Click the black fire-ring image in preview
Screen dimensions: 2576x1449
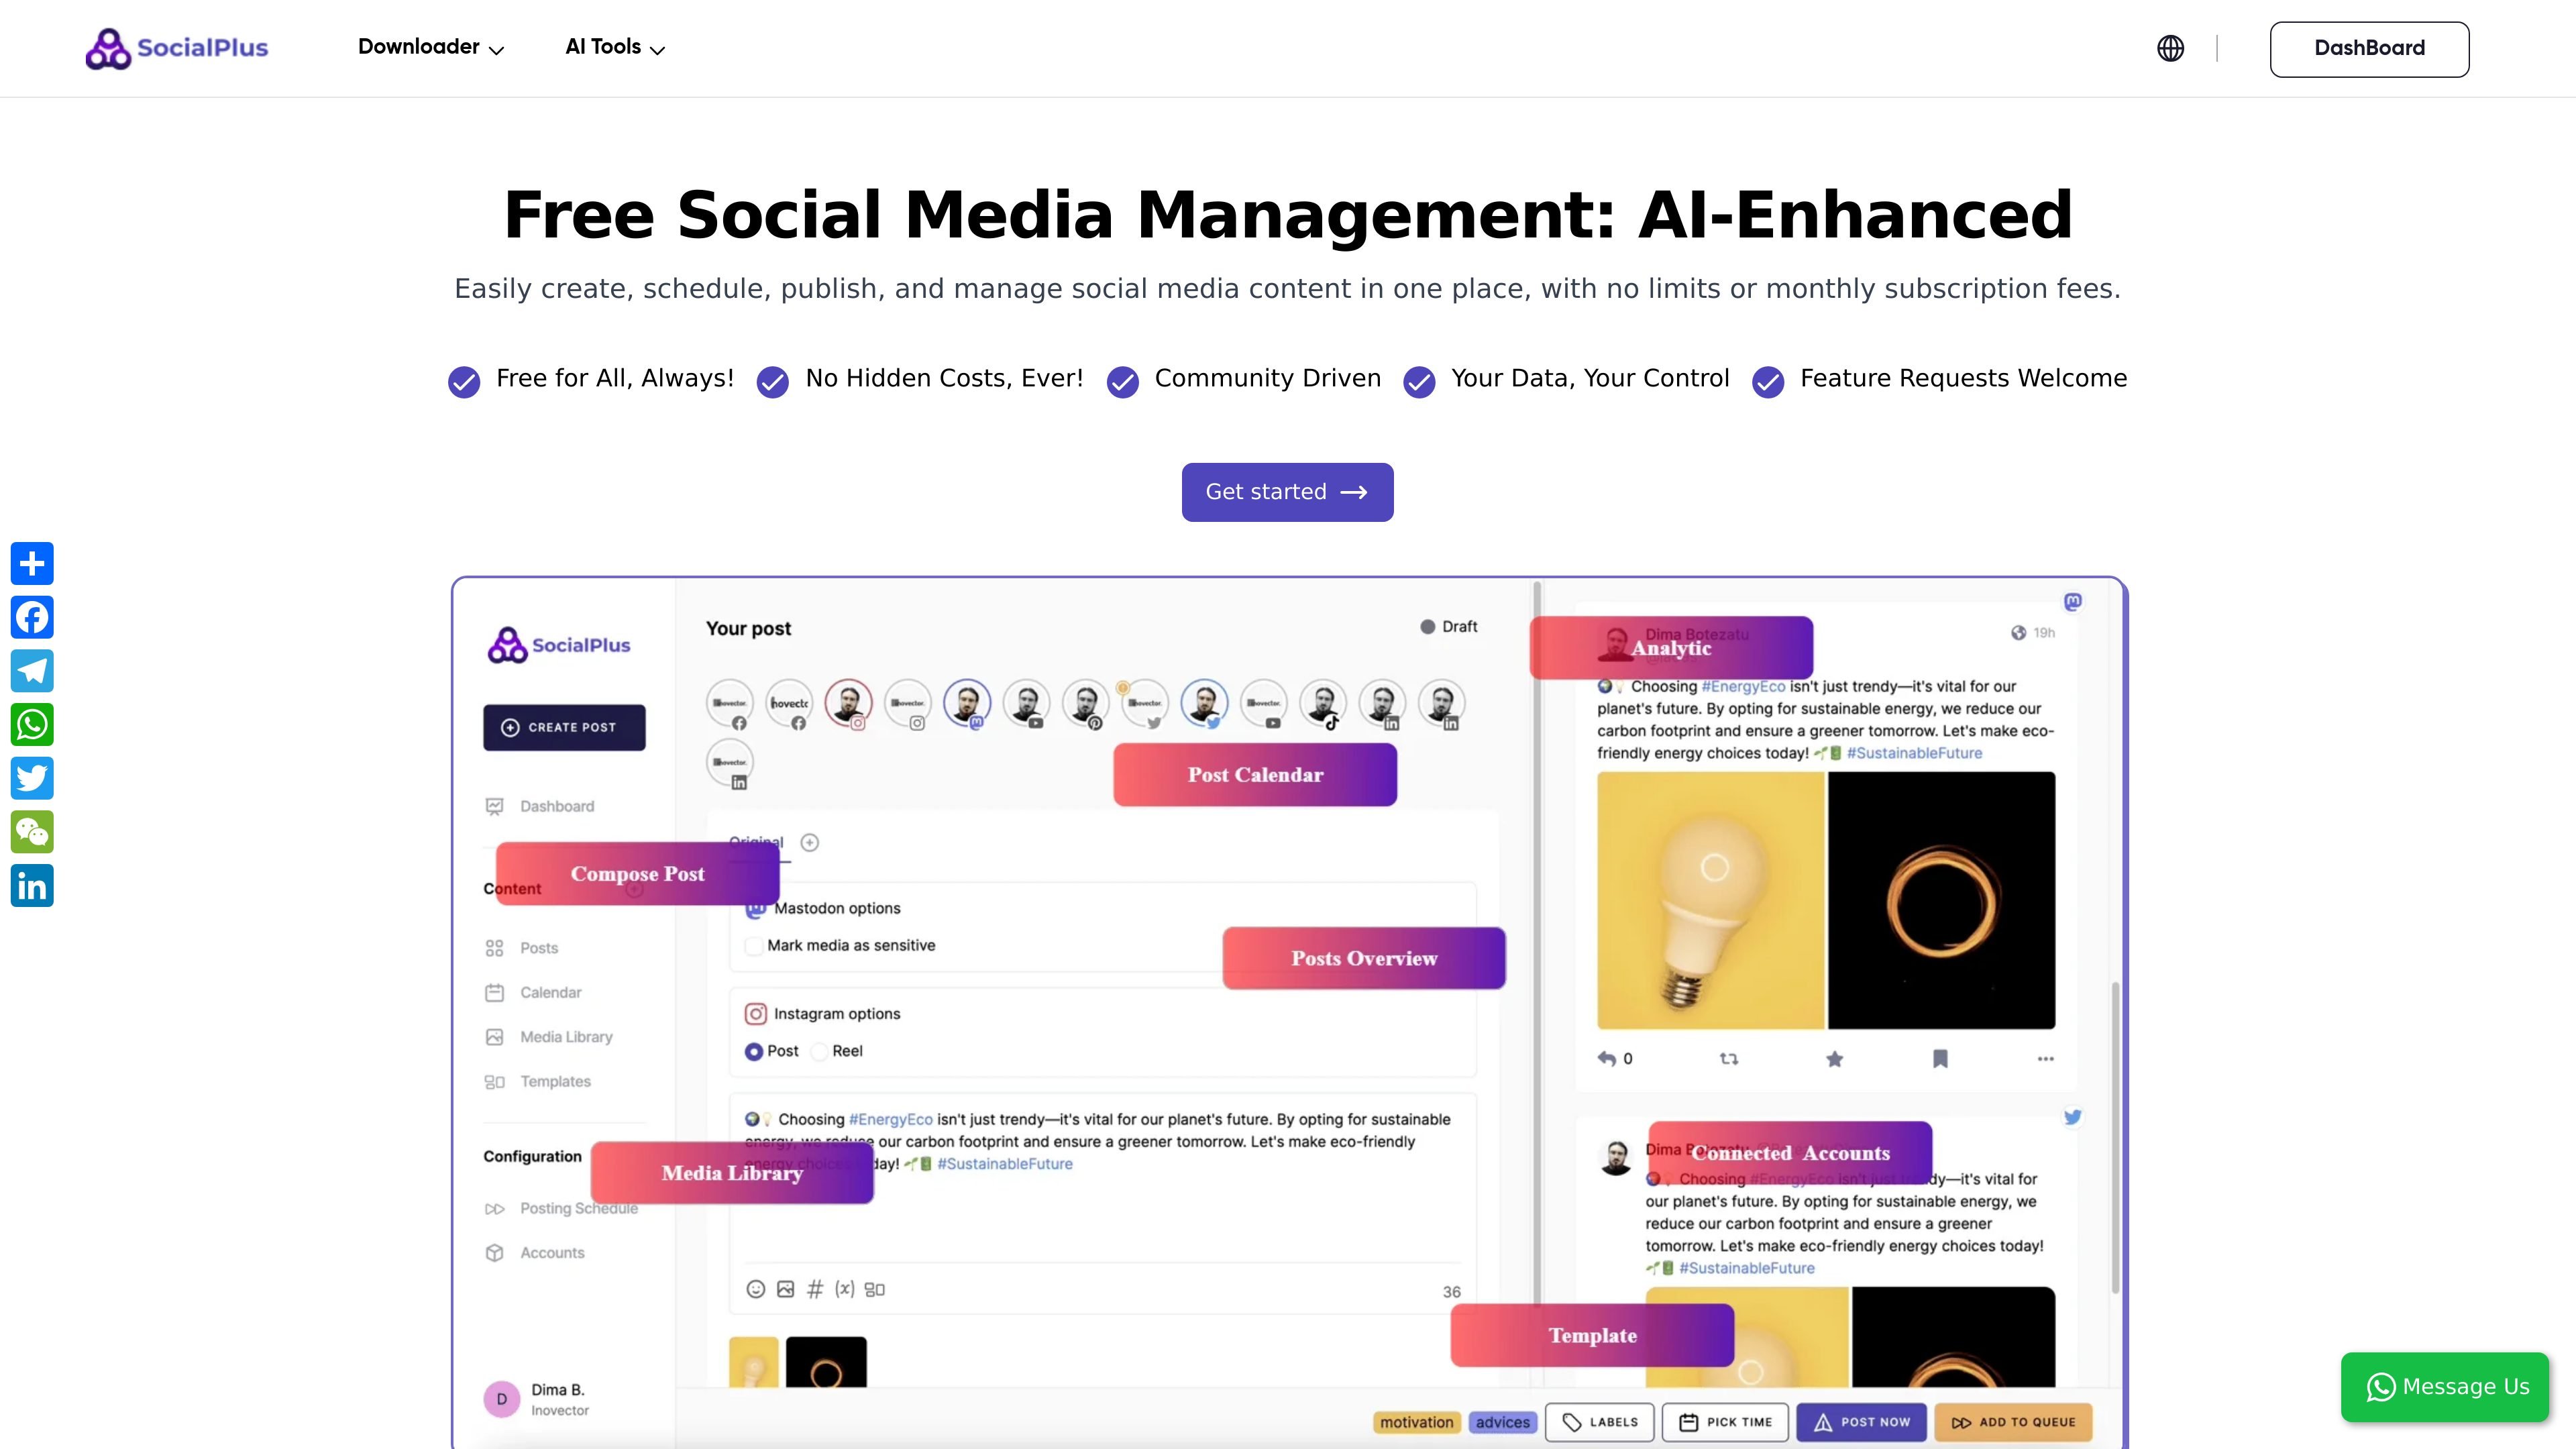point(1942,900)
